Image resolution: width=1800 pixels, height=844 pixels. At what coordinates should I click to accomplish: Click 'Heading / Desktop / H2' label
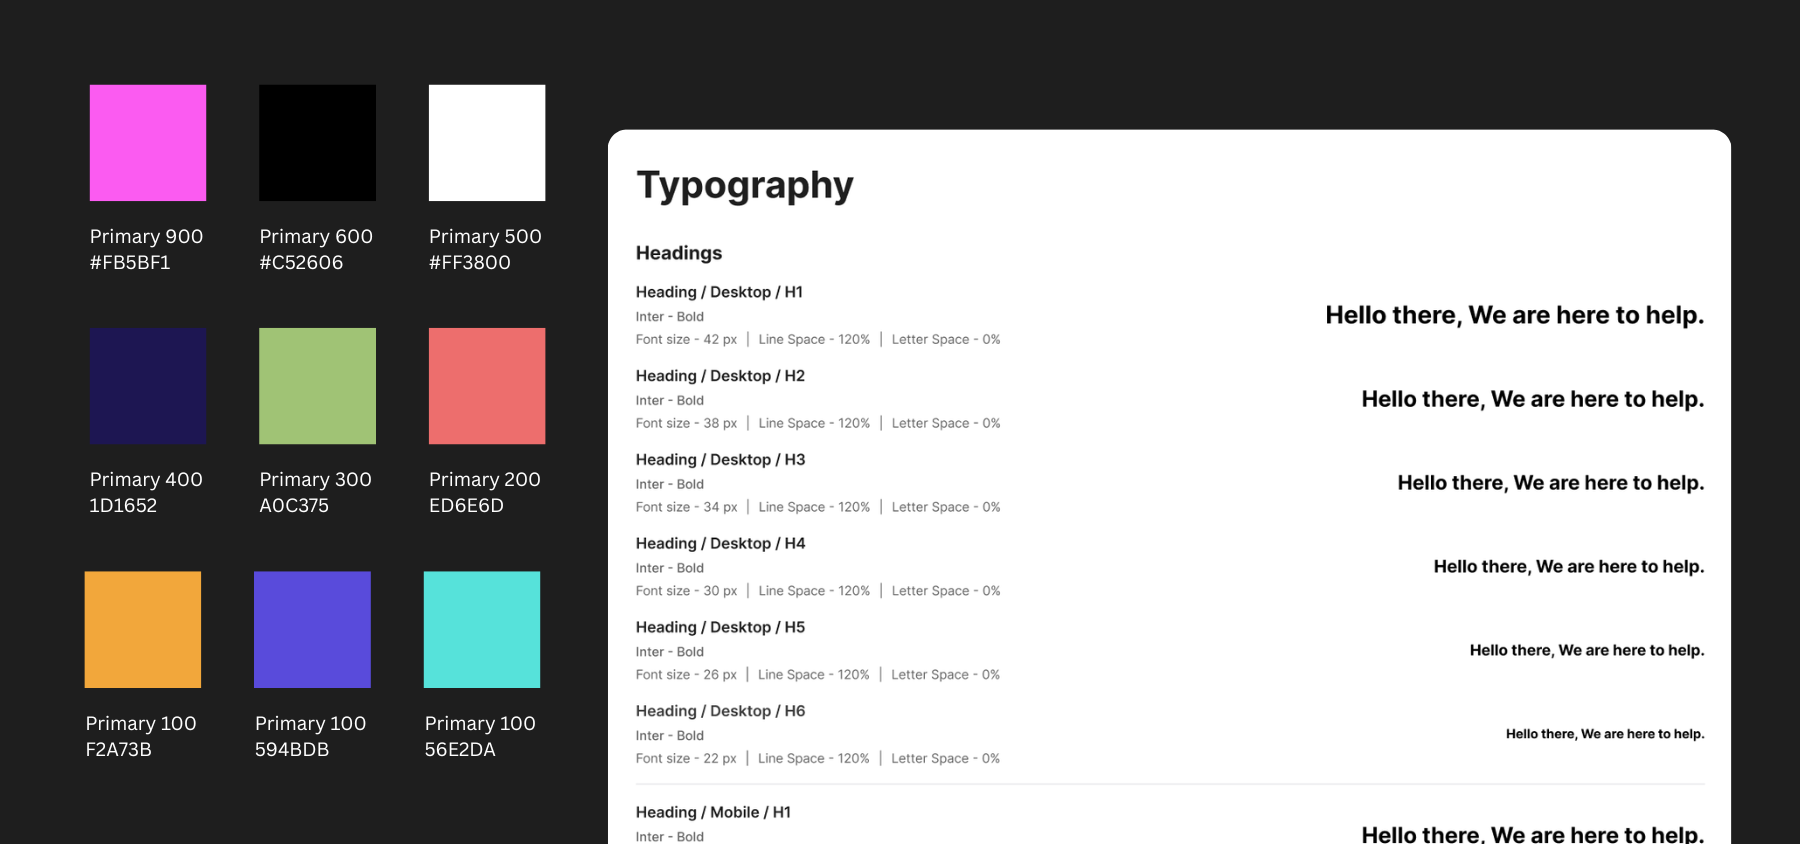[x=720, y=376]
